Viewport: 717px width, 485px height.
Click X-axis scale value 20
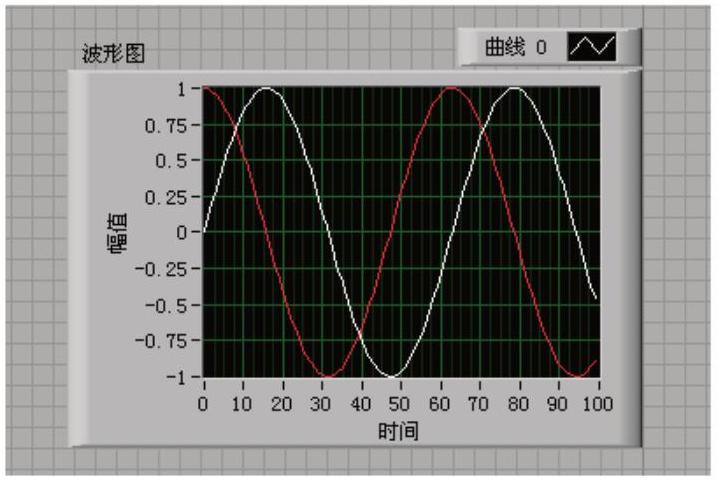tap(281, 404)
